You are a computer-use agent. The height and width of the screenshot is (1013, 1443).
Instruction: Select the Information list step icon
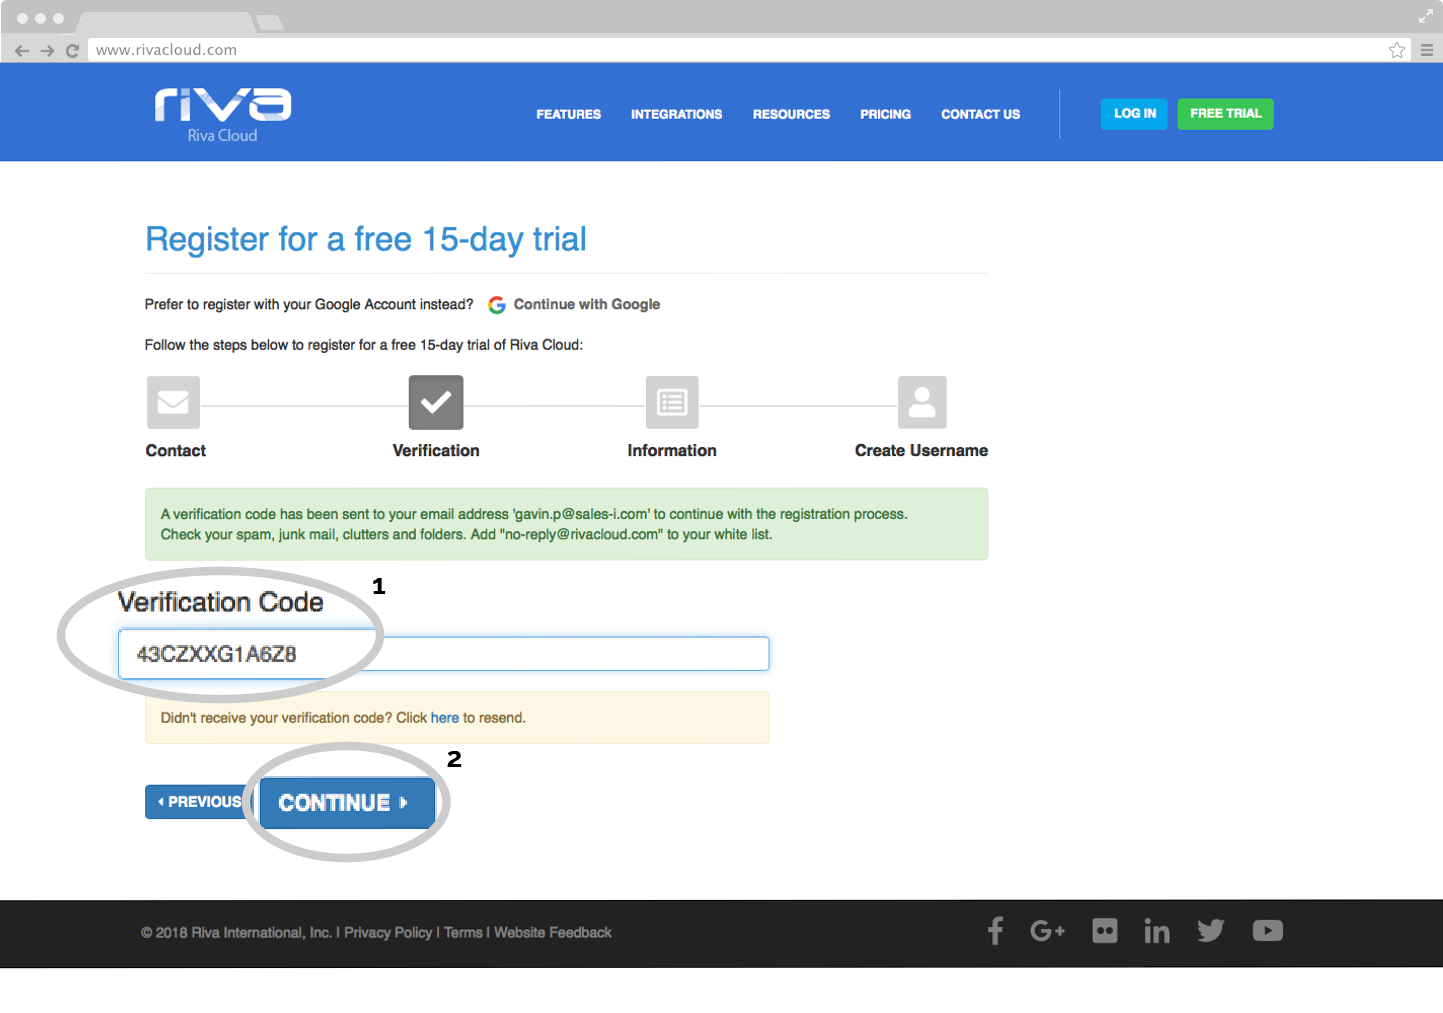tap(672, 402)
